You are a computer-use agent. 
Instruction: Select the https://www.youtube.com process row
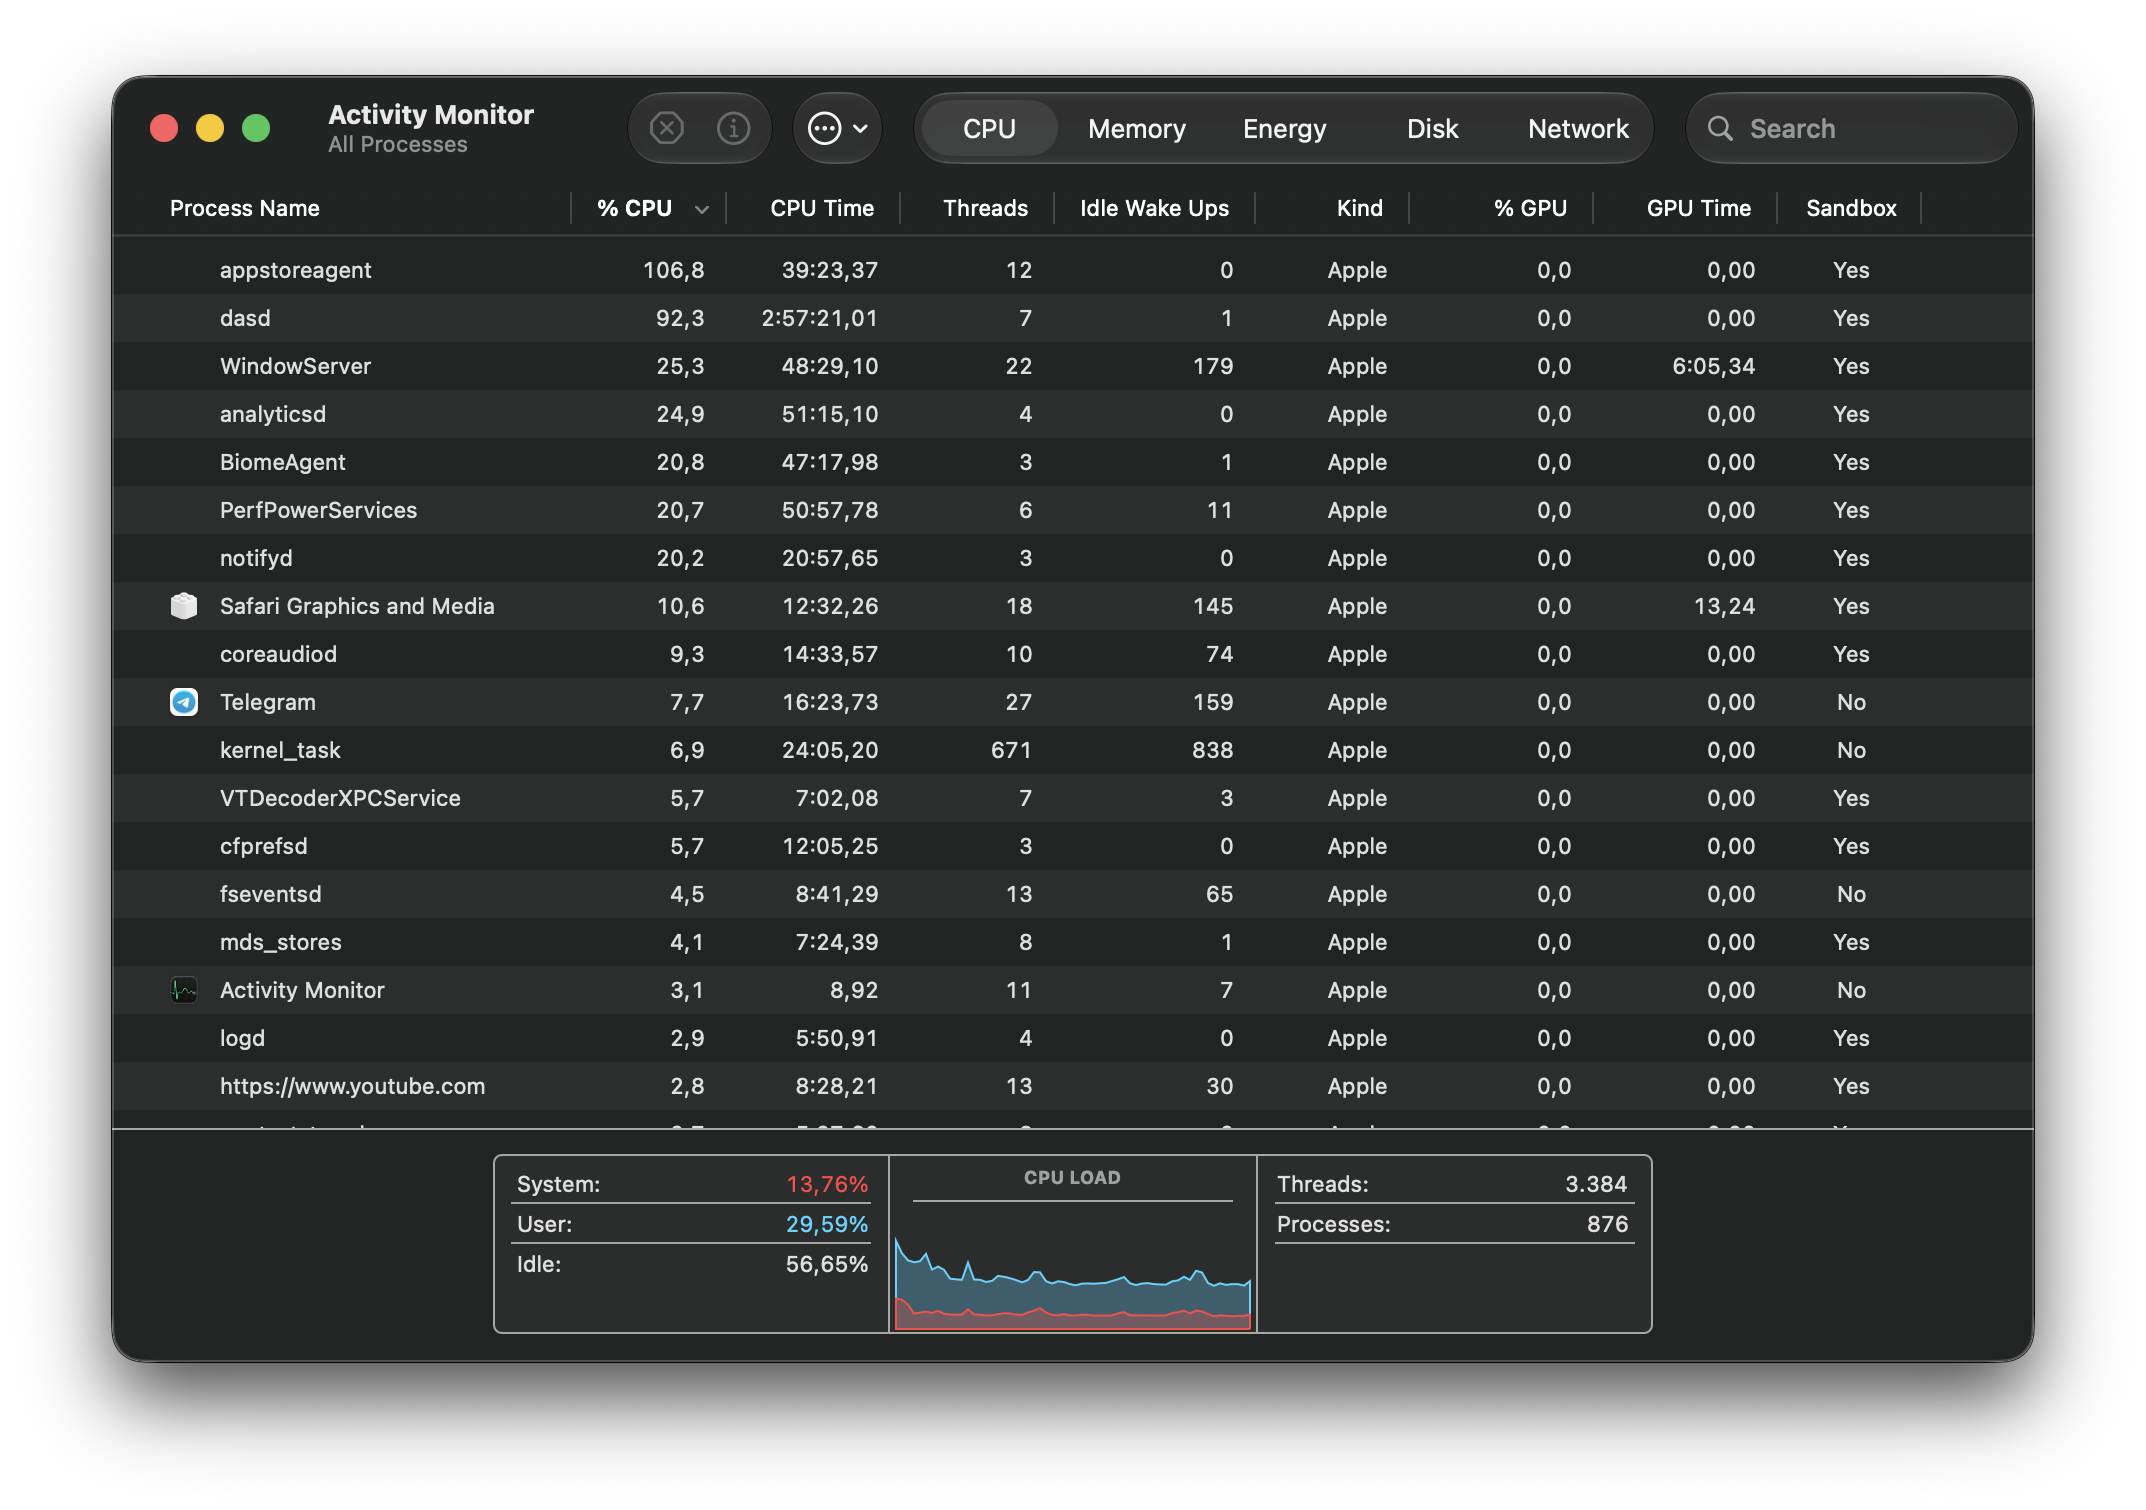point(1073,1086)
